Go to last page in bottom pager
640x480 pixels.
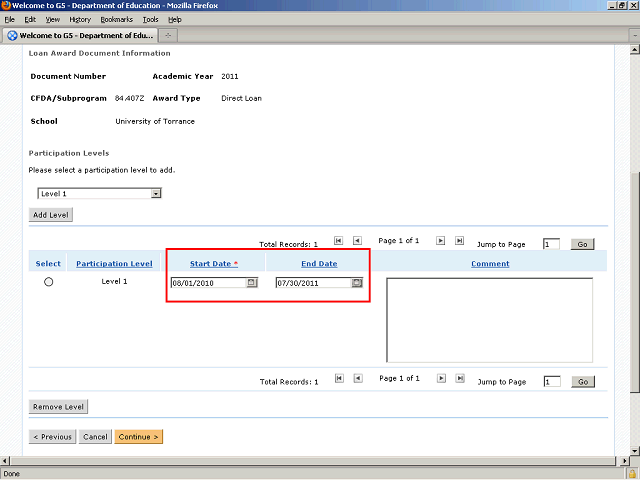[460, 378]
